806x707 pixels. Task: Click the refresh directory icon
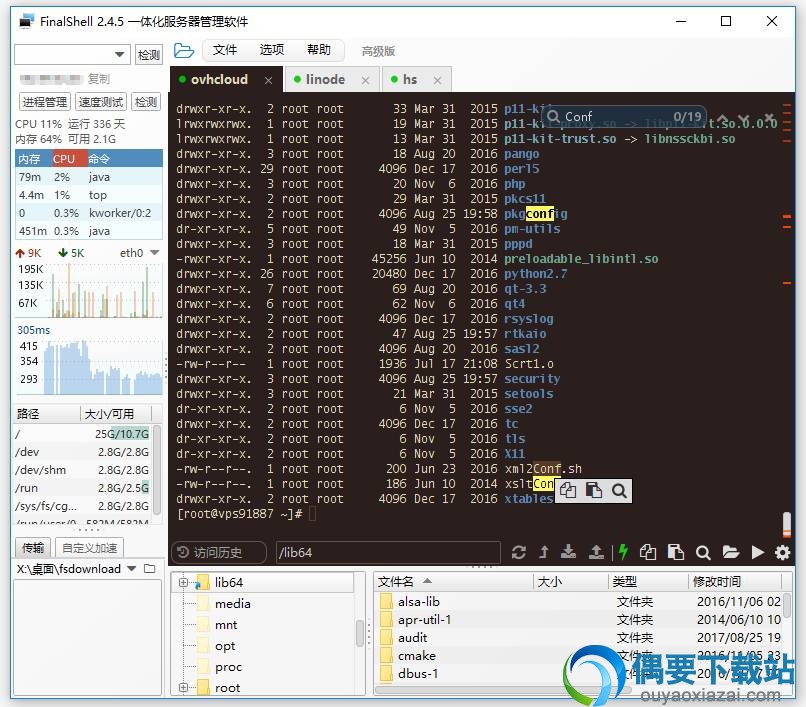tap(519, 553)
